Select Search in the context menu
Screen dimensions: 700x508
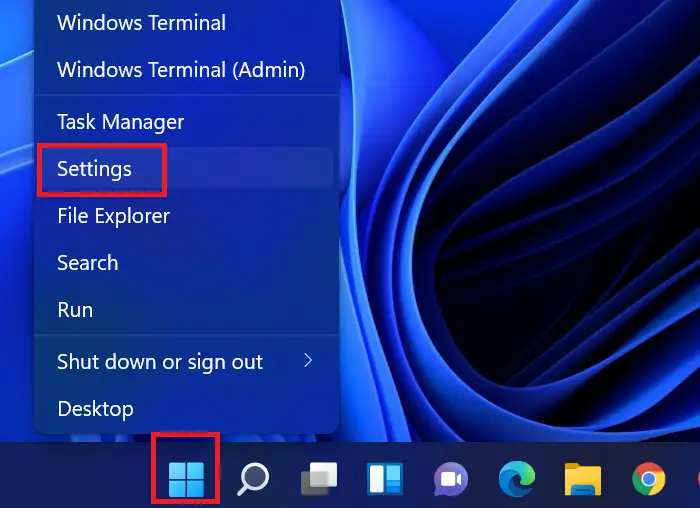point(187,263)
